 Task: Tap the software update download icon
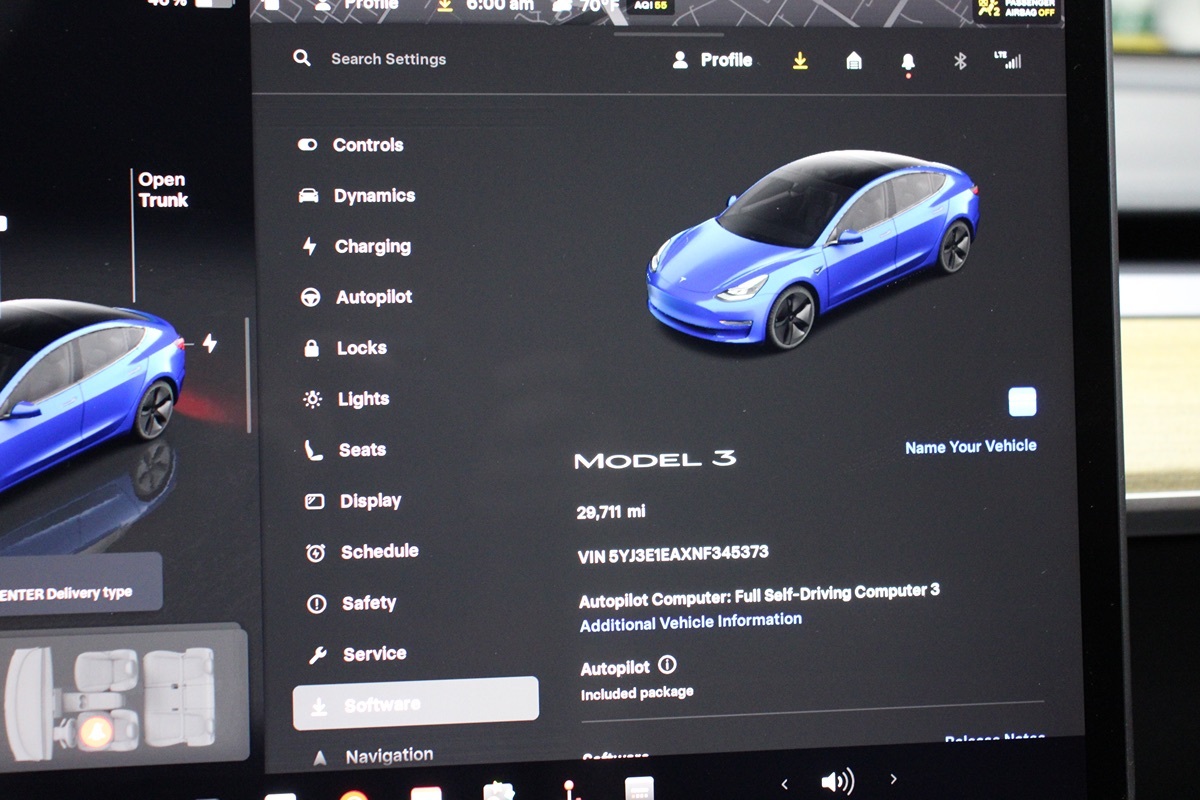[x=800, y=61]
